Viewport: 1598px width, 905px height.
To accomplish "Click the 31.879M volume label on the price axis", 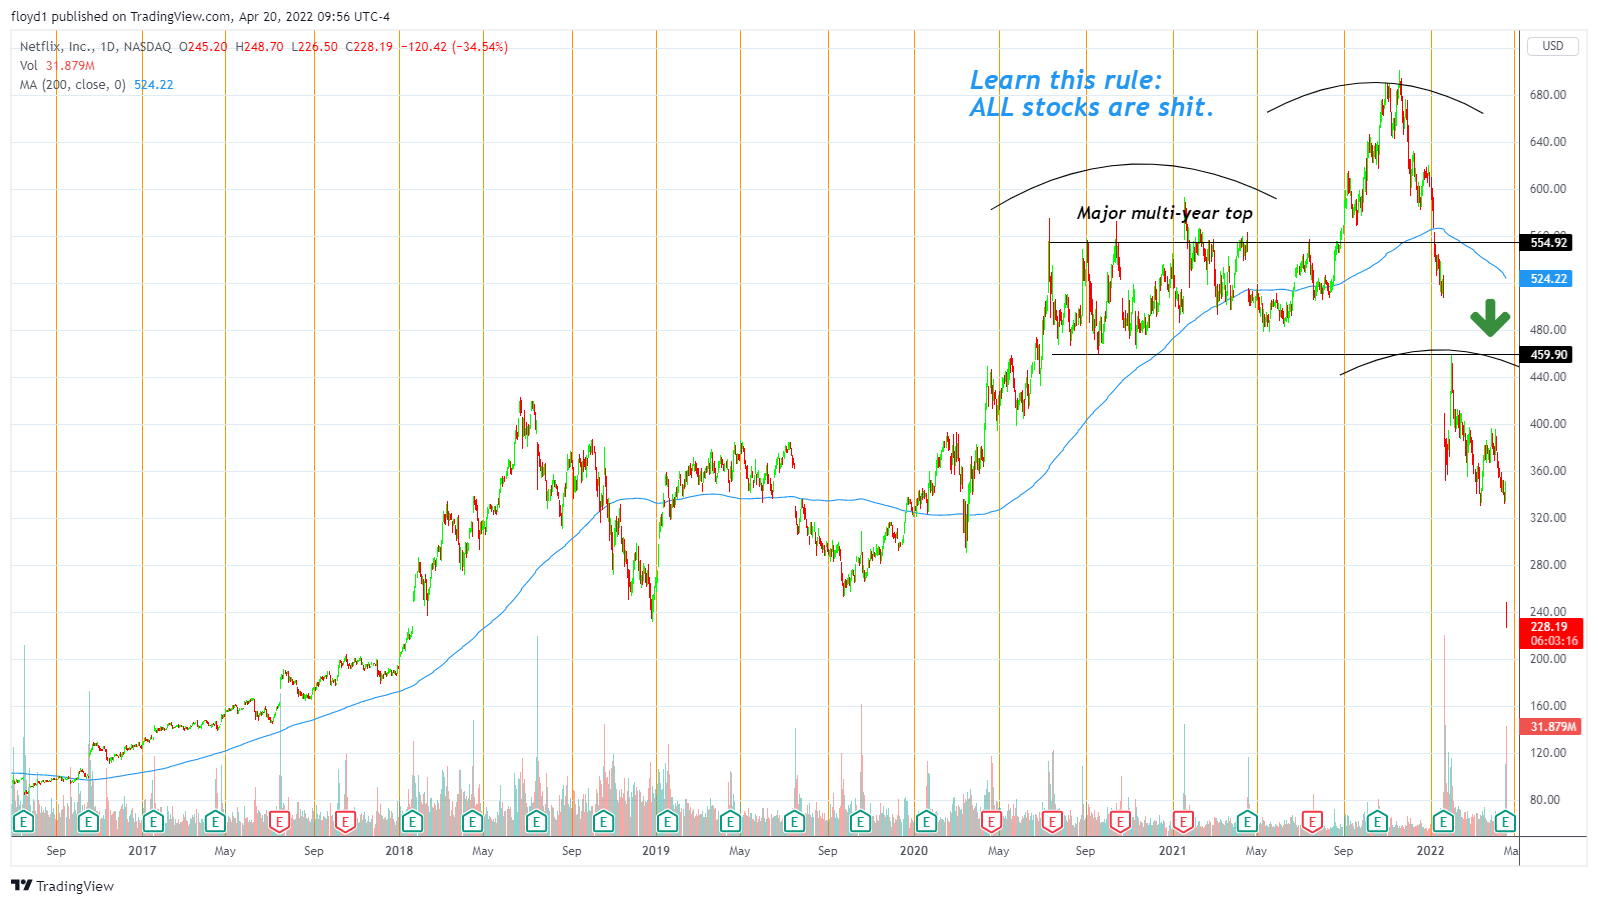I will point(1551,727).
